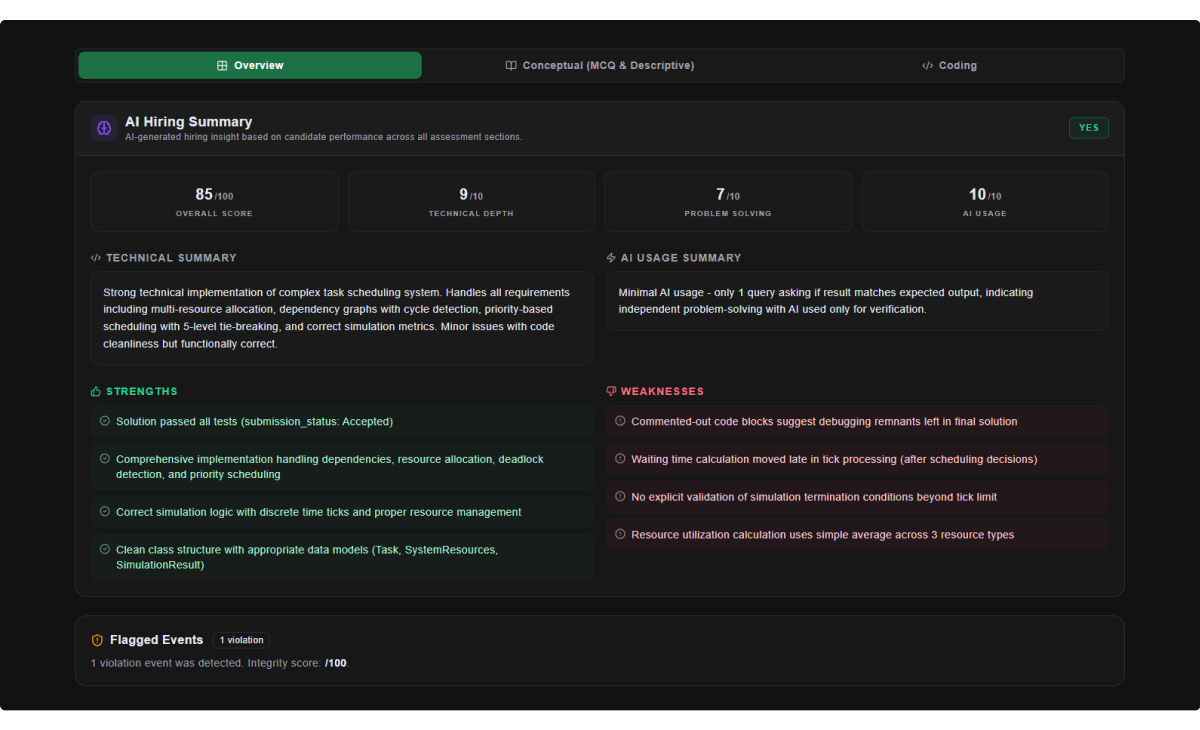Click the grid icon in the Overview tab
Image resolution: width=1200 pixels, height=730 pixels.
pos(222,66)
